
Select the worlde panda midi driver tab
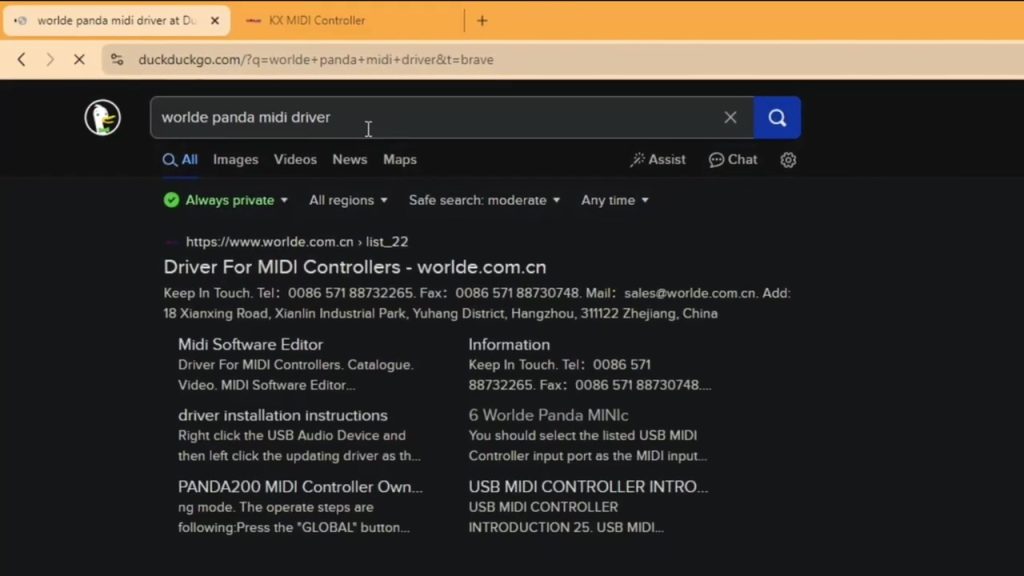tap(116, 21)
